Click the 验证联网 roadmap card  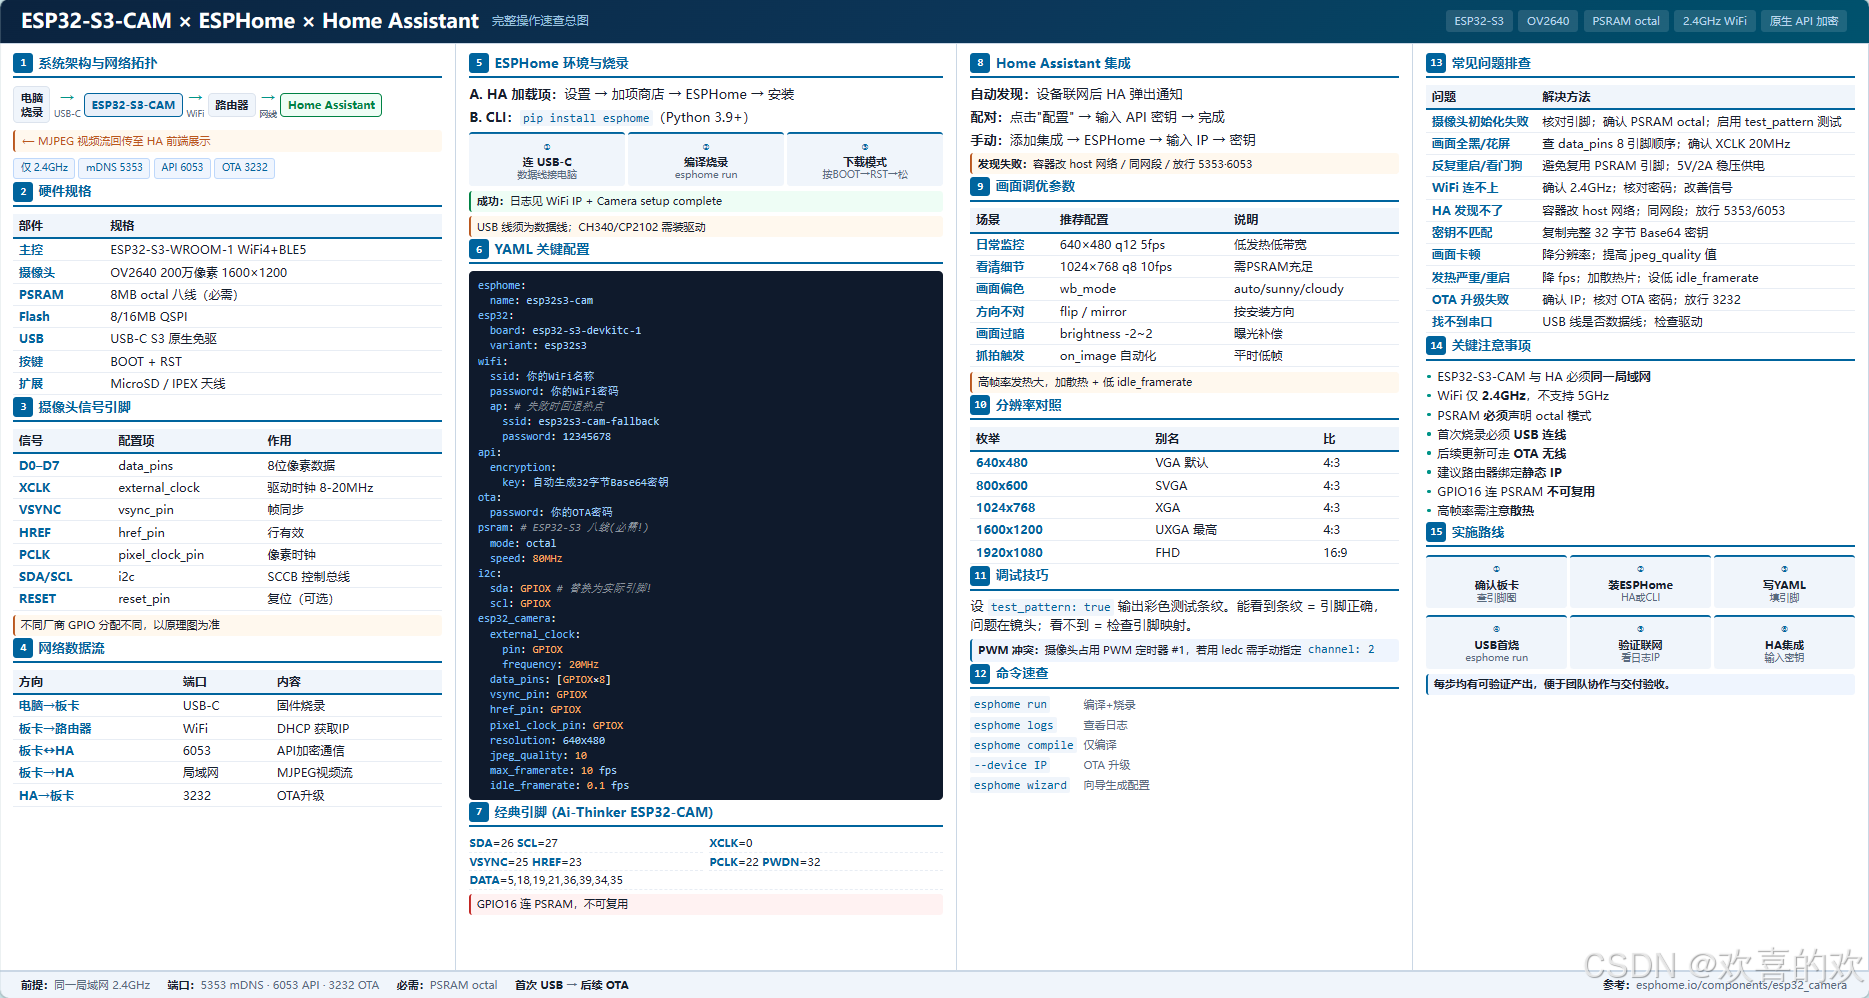pos(1640,643)
